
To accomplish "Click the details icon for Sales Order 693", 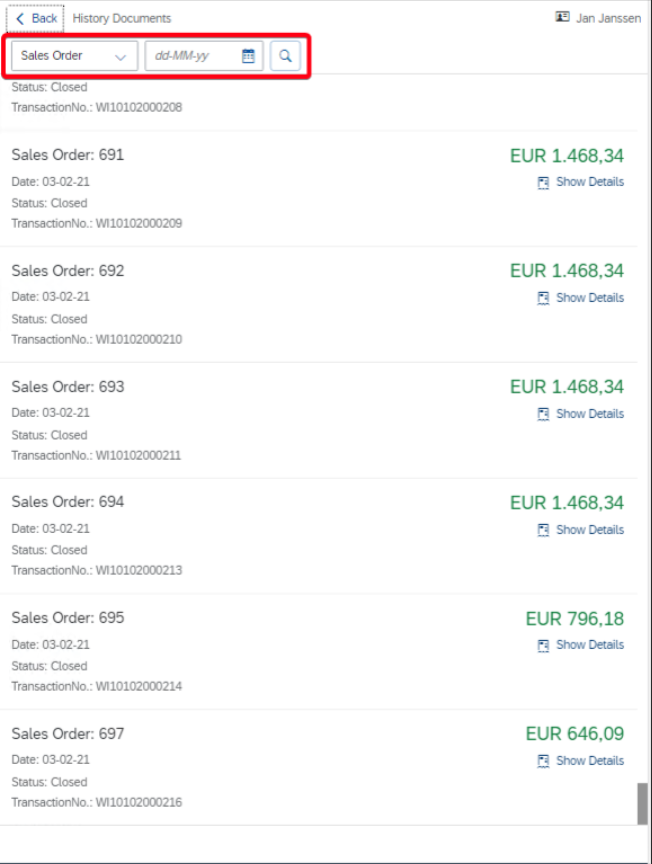I will [x=543, y=414].
